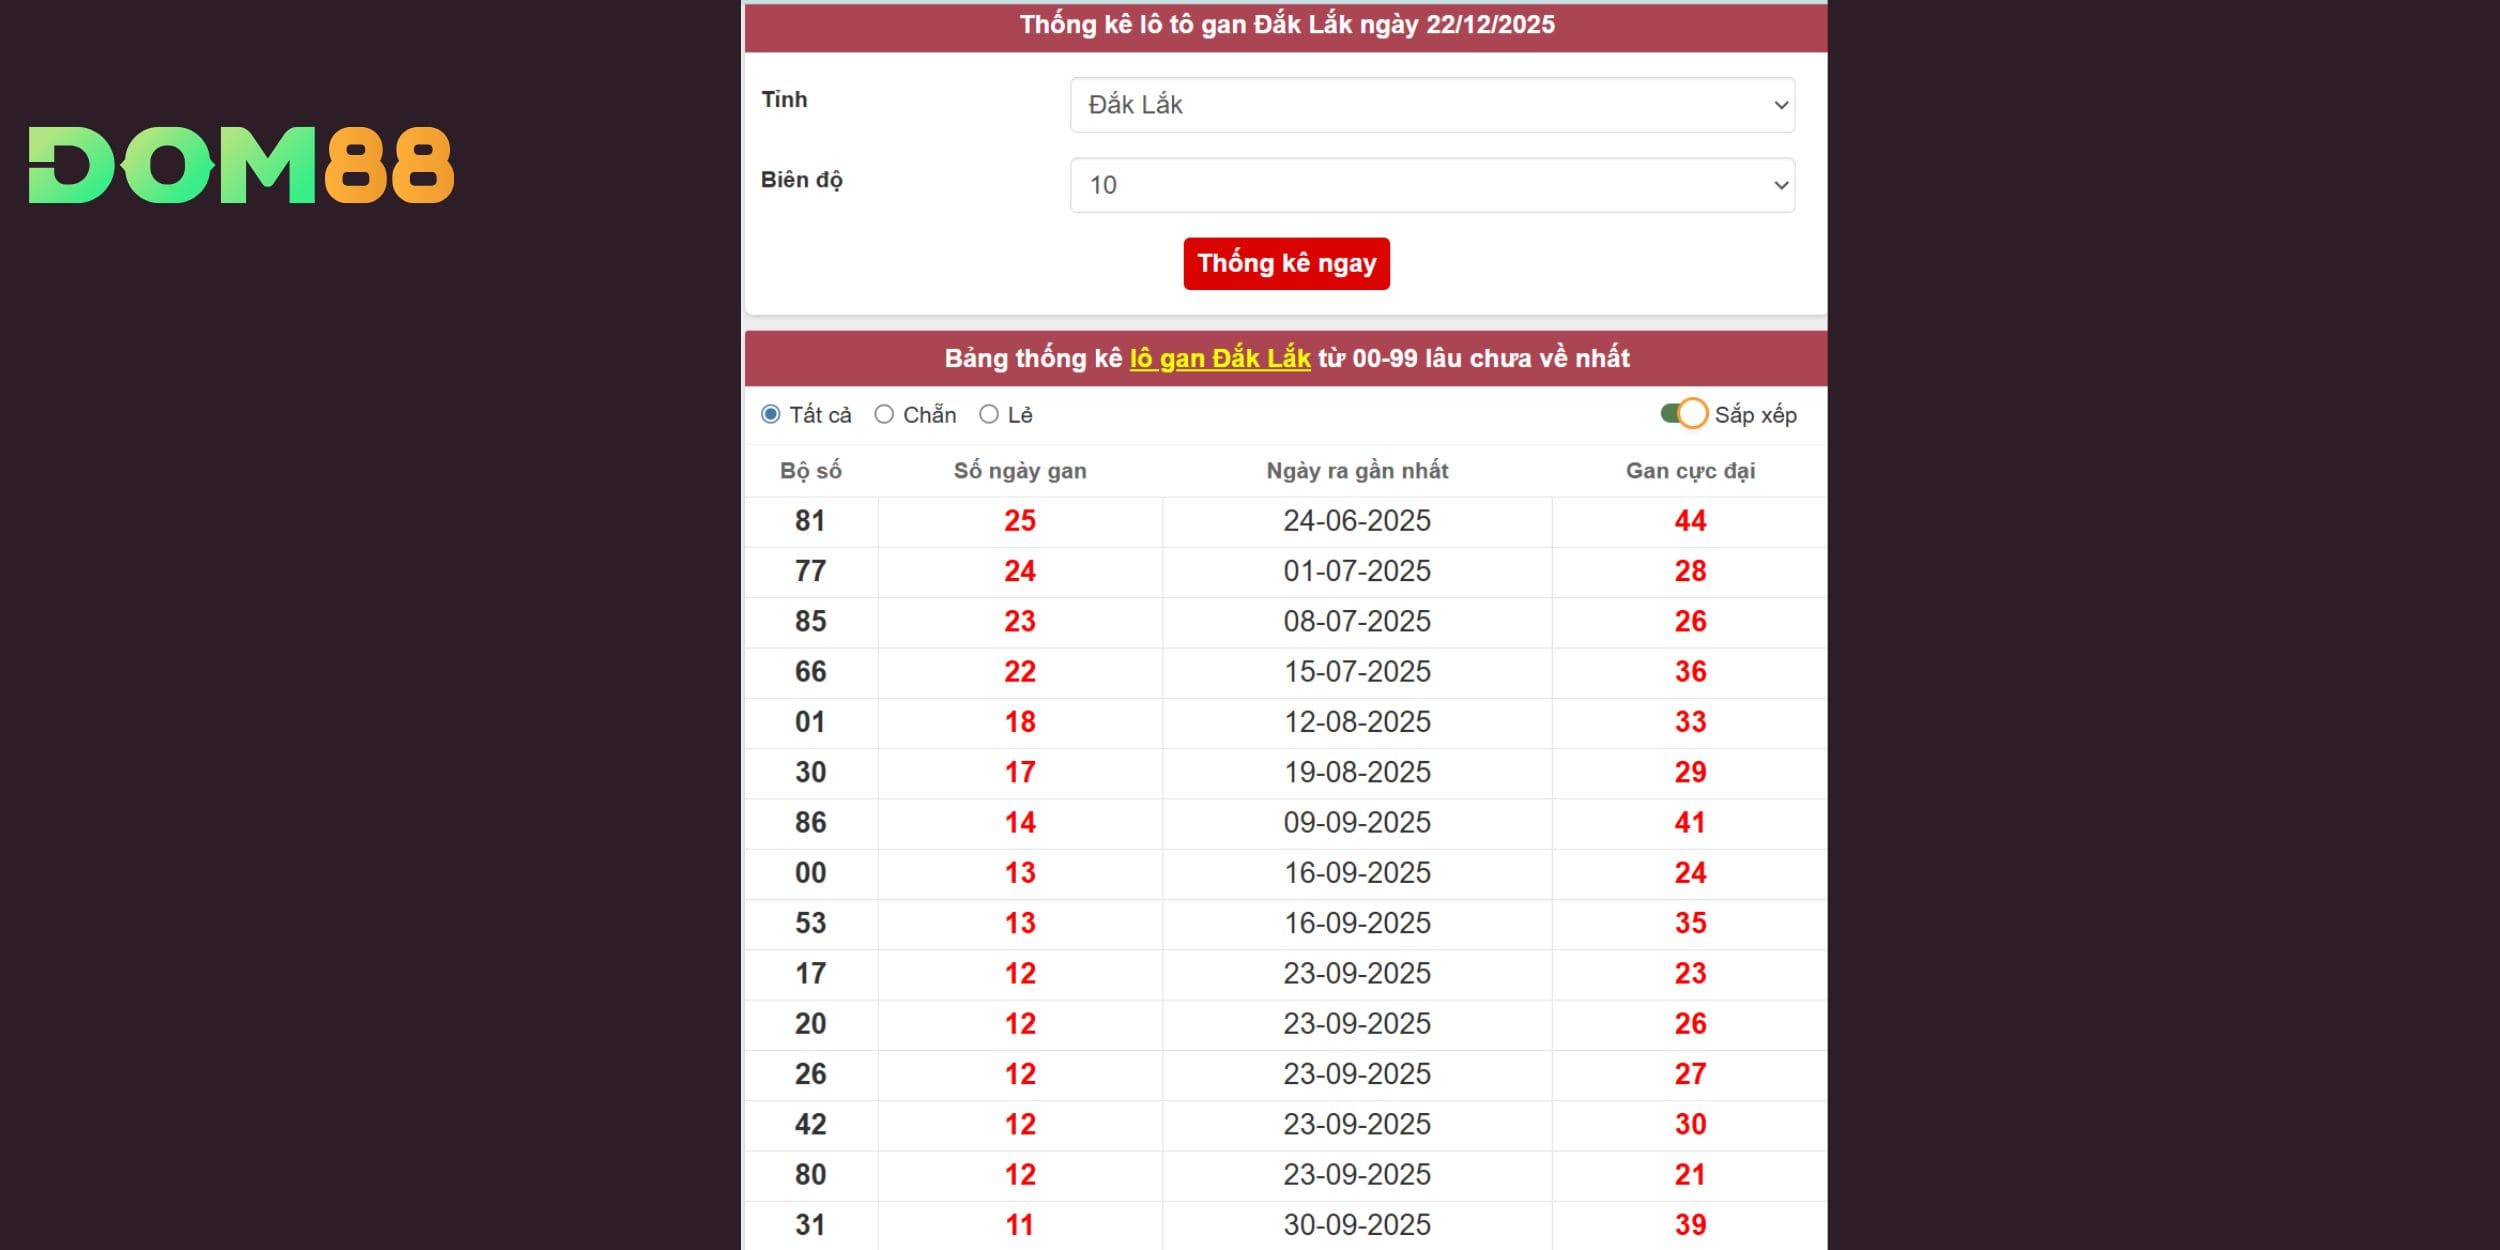Click the date 09-09-2025 cell
Screen dimensions: 2500x1250
tap(1357, 823)
